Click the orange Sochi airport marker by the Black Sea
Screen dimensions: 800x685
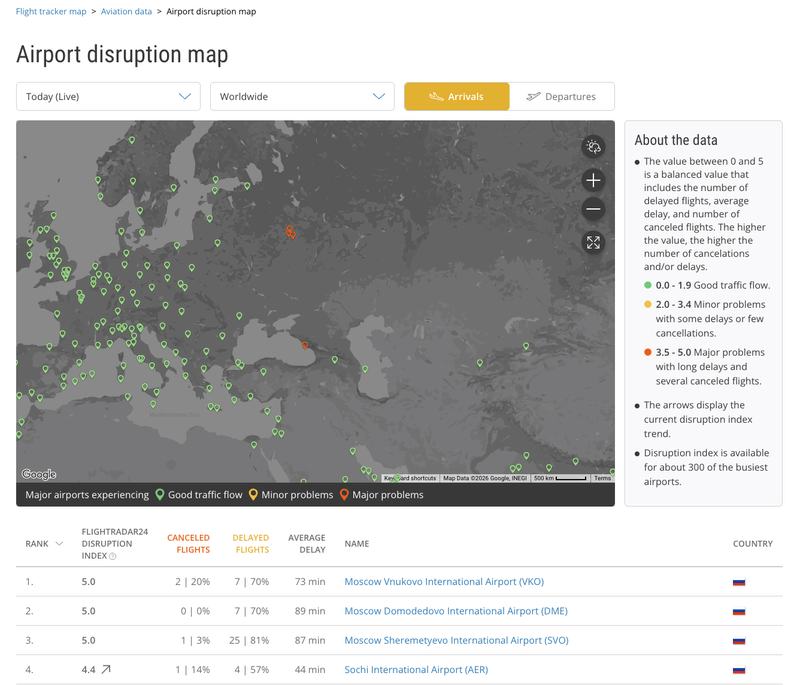305,345
